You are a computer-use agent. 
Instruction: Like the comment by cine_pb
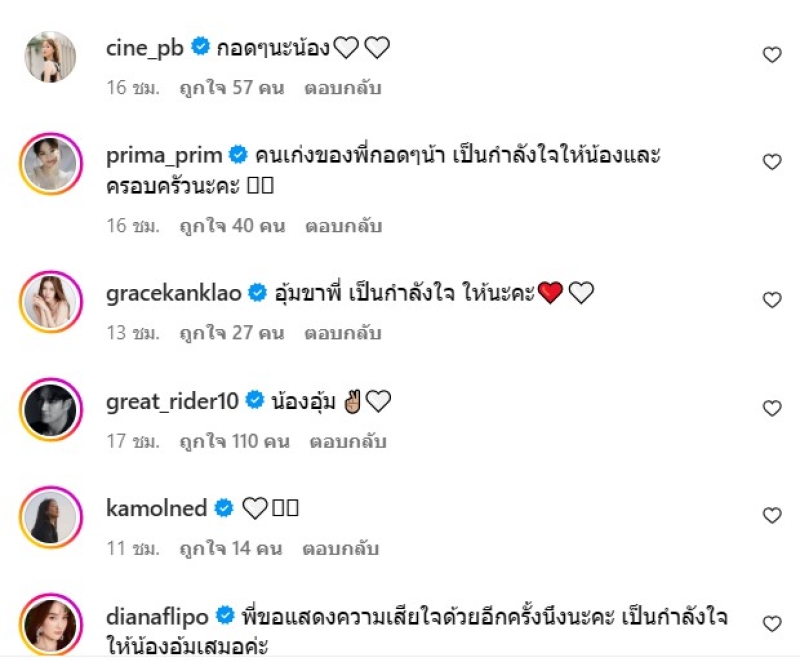coord(772,55)
